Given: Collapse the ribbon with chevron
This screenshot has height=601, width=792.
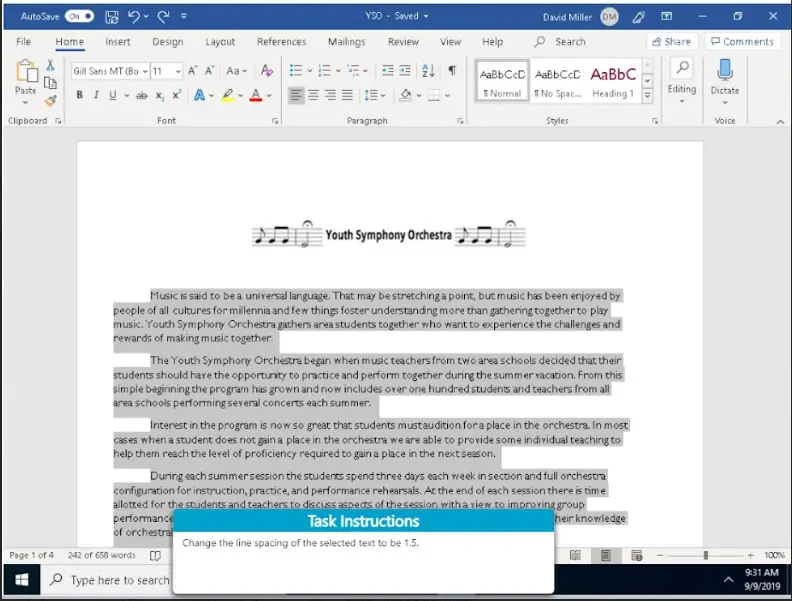Looking at the screenshot, I should click(780, 122).
